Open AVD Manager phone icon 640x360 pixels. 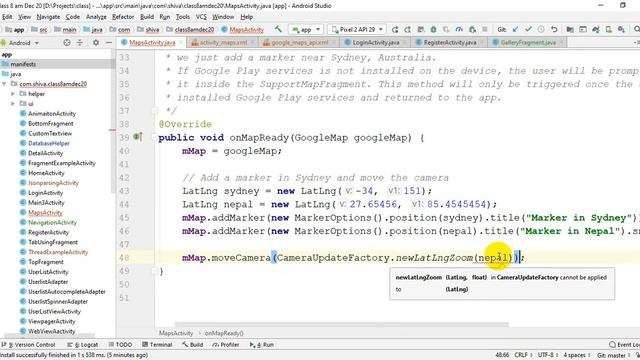click(x=609, y=29)
